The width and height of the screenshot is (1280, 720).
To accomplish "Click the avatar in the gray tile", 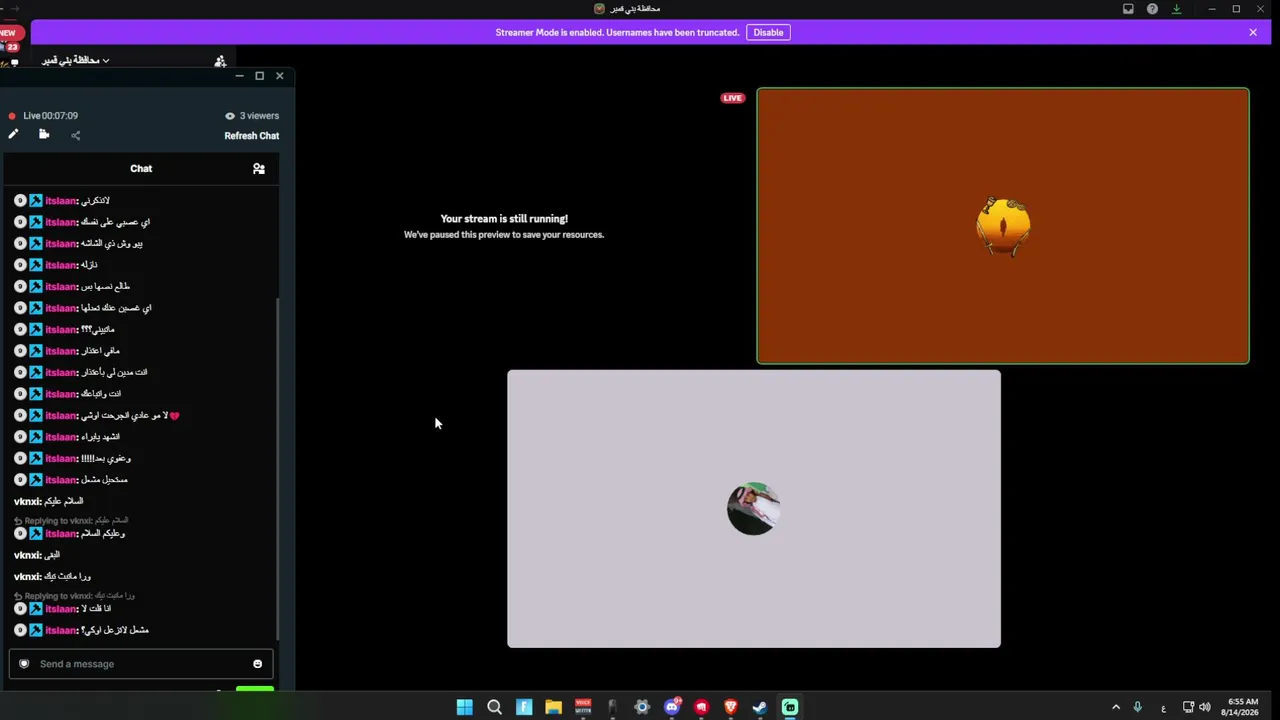I will pos(753,509).
